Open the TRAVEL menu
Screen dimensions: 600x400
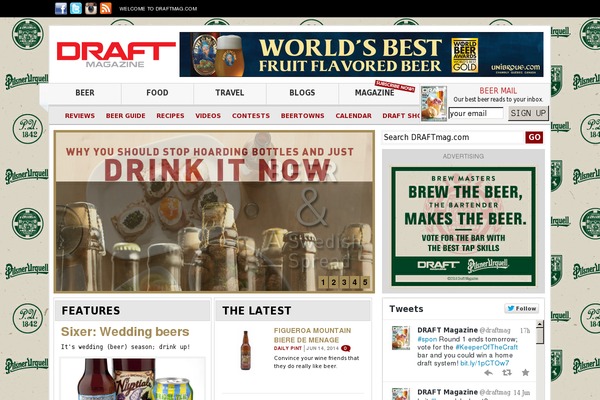coord(230,93)
